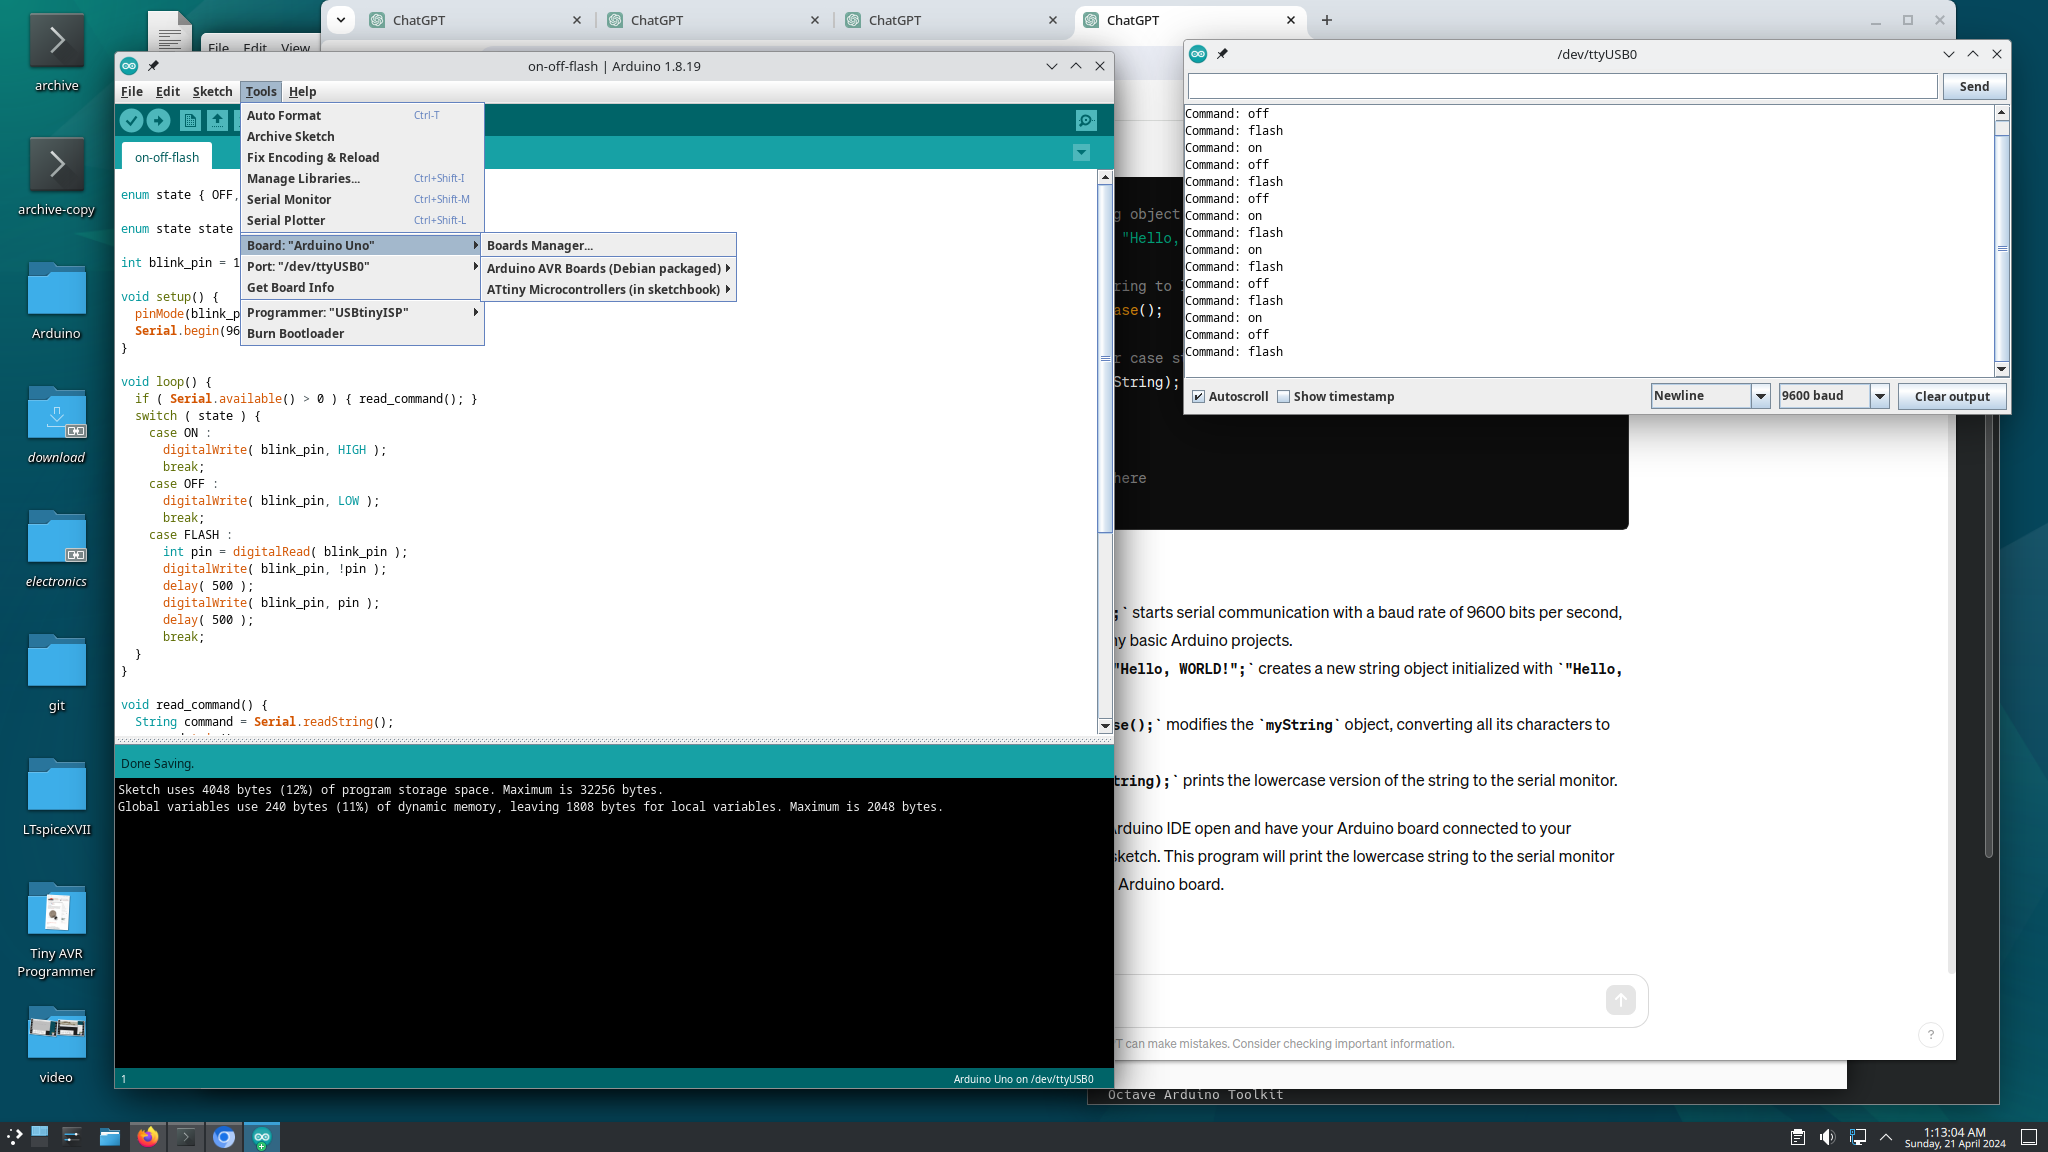Image resolution: width=2048 pixels, height=1152 pixels.
Task: Click the Clear output button
Action: tap(1952, 397)
